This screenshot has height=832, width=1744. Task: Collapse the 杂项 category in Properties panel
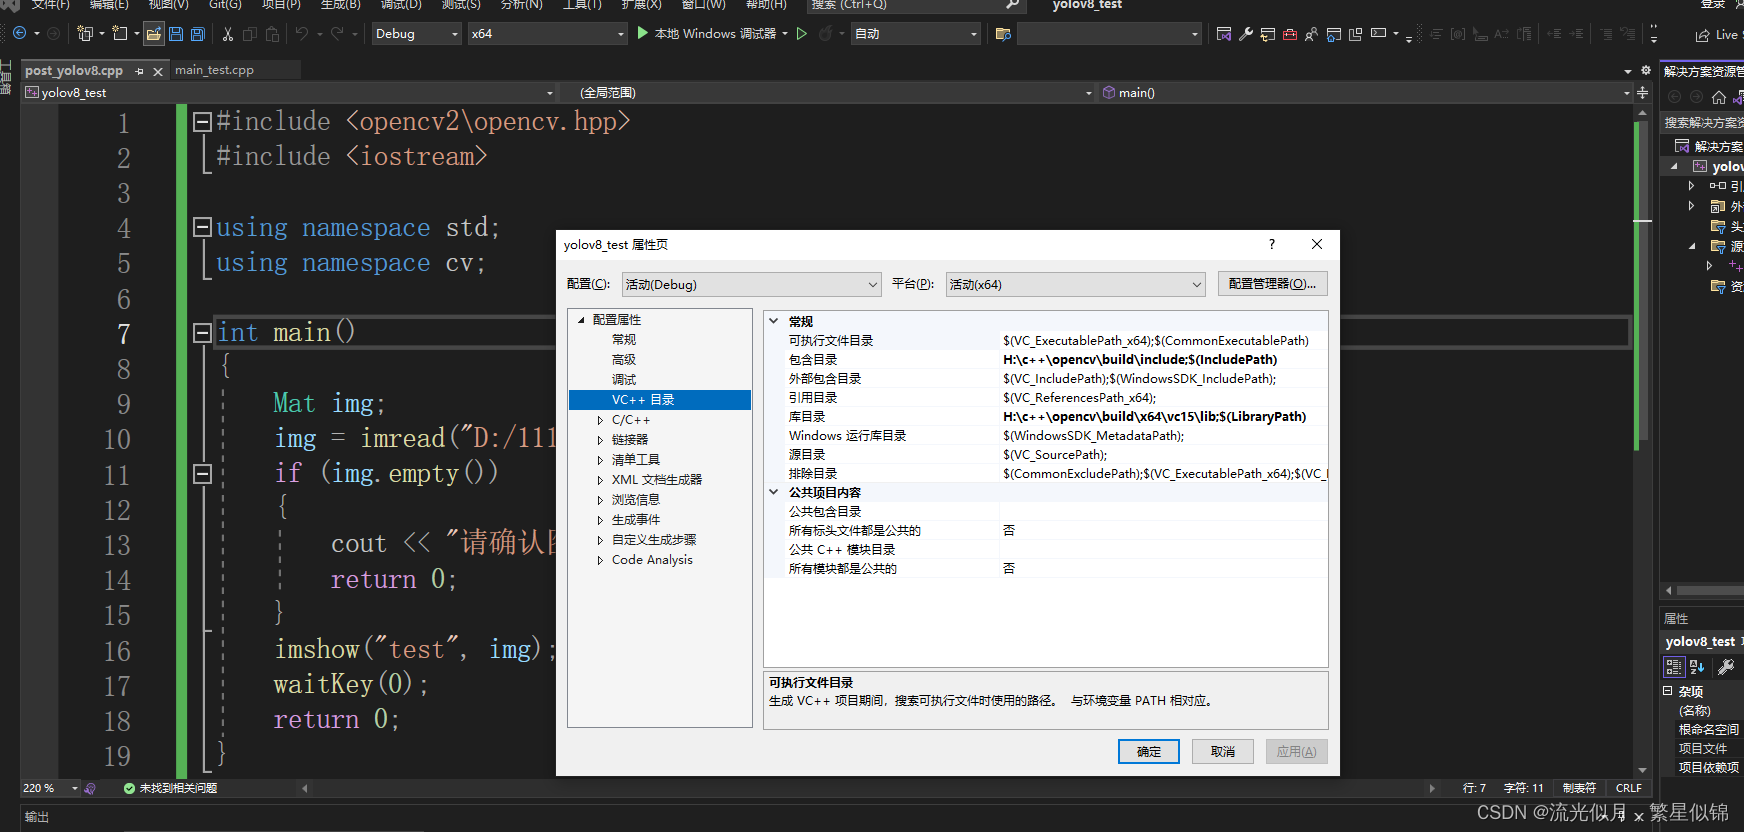pos(1668,691)
